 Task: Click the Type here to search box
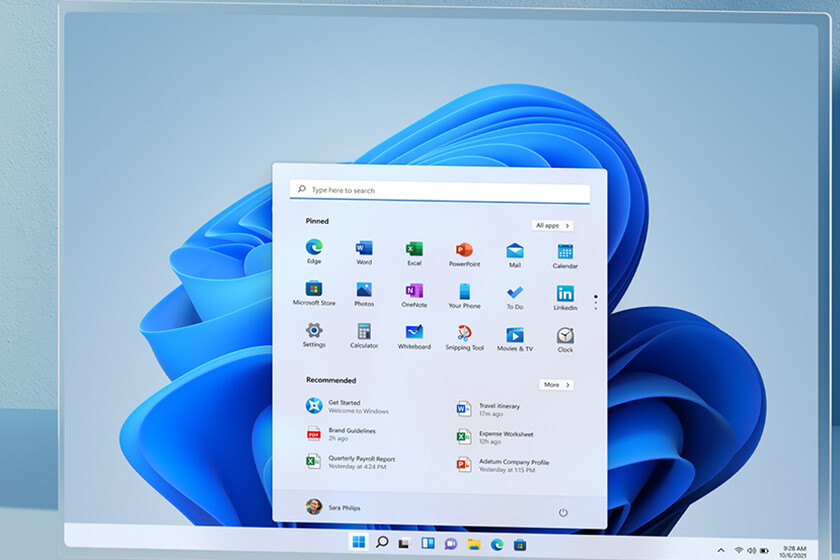447,190
